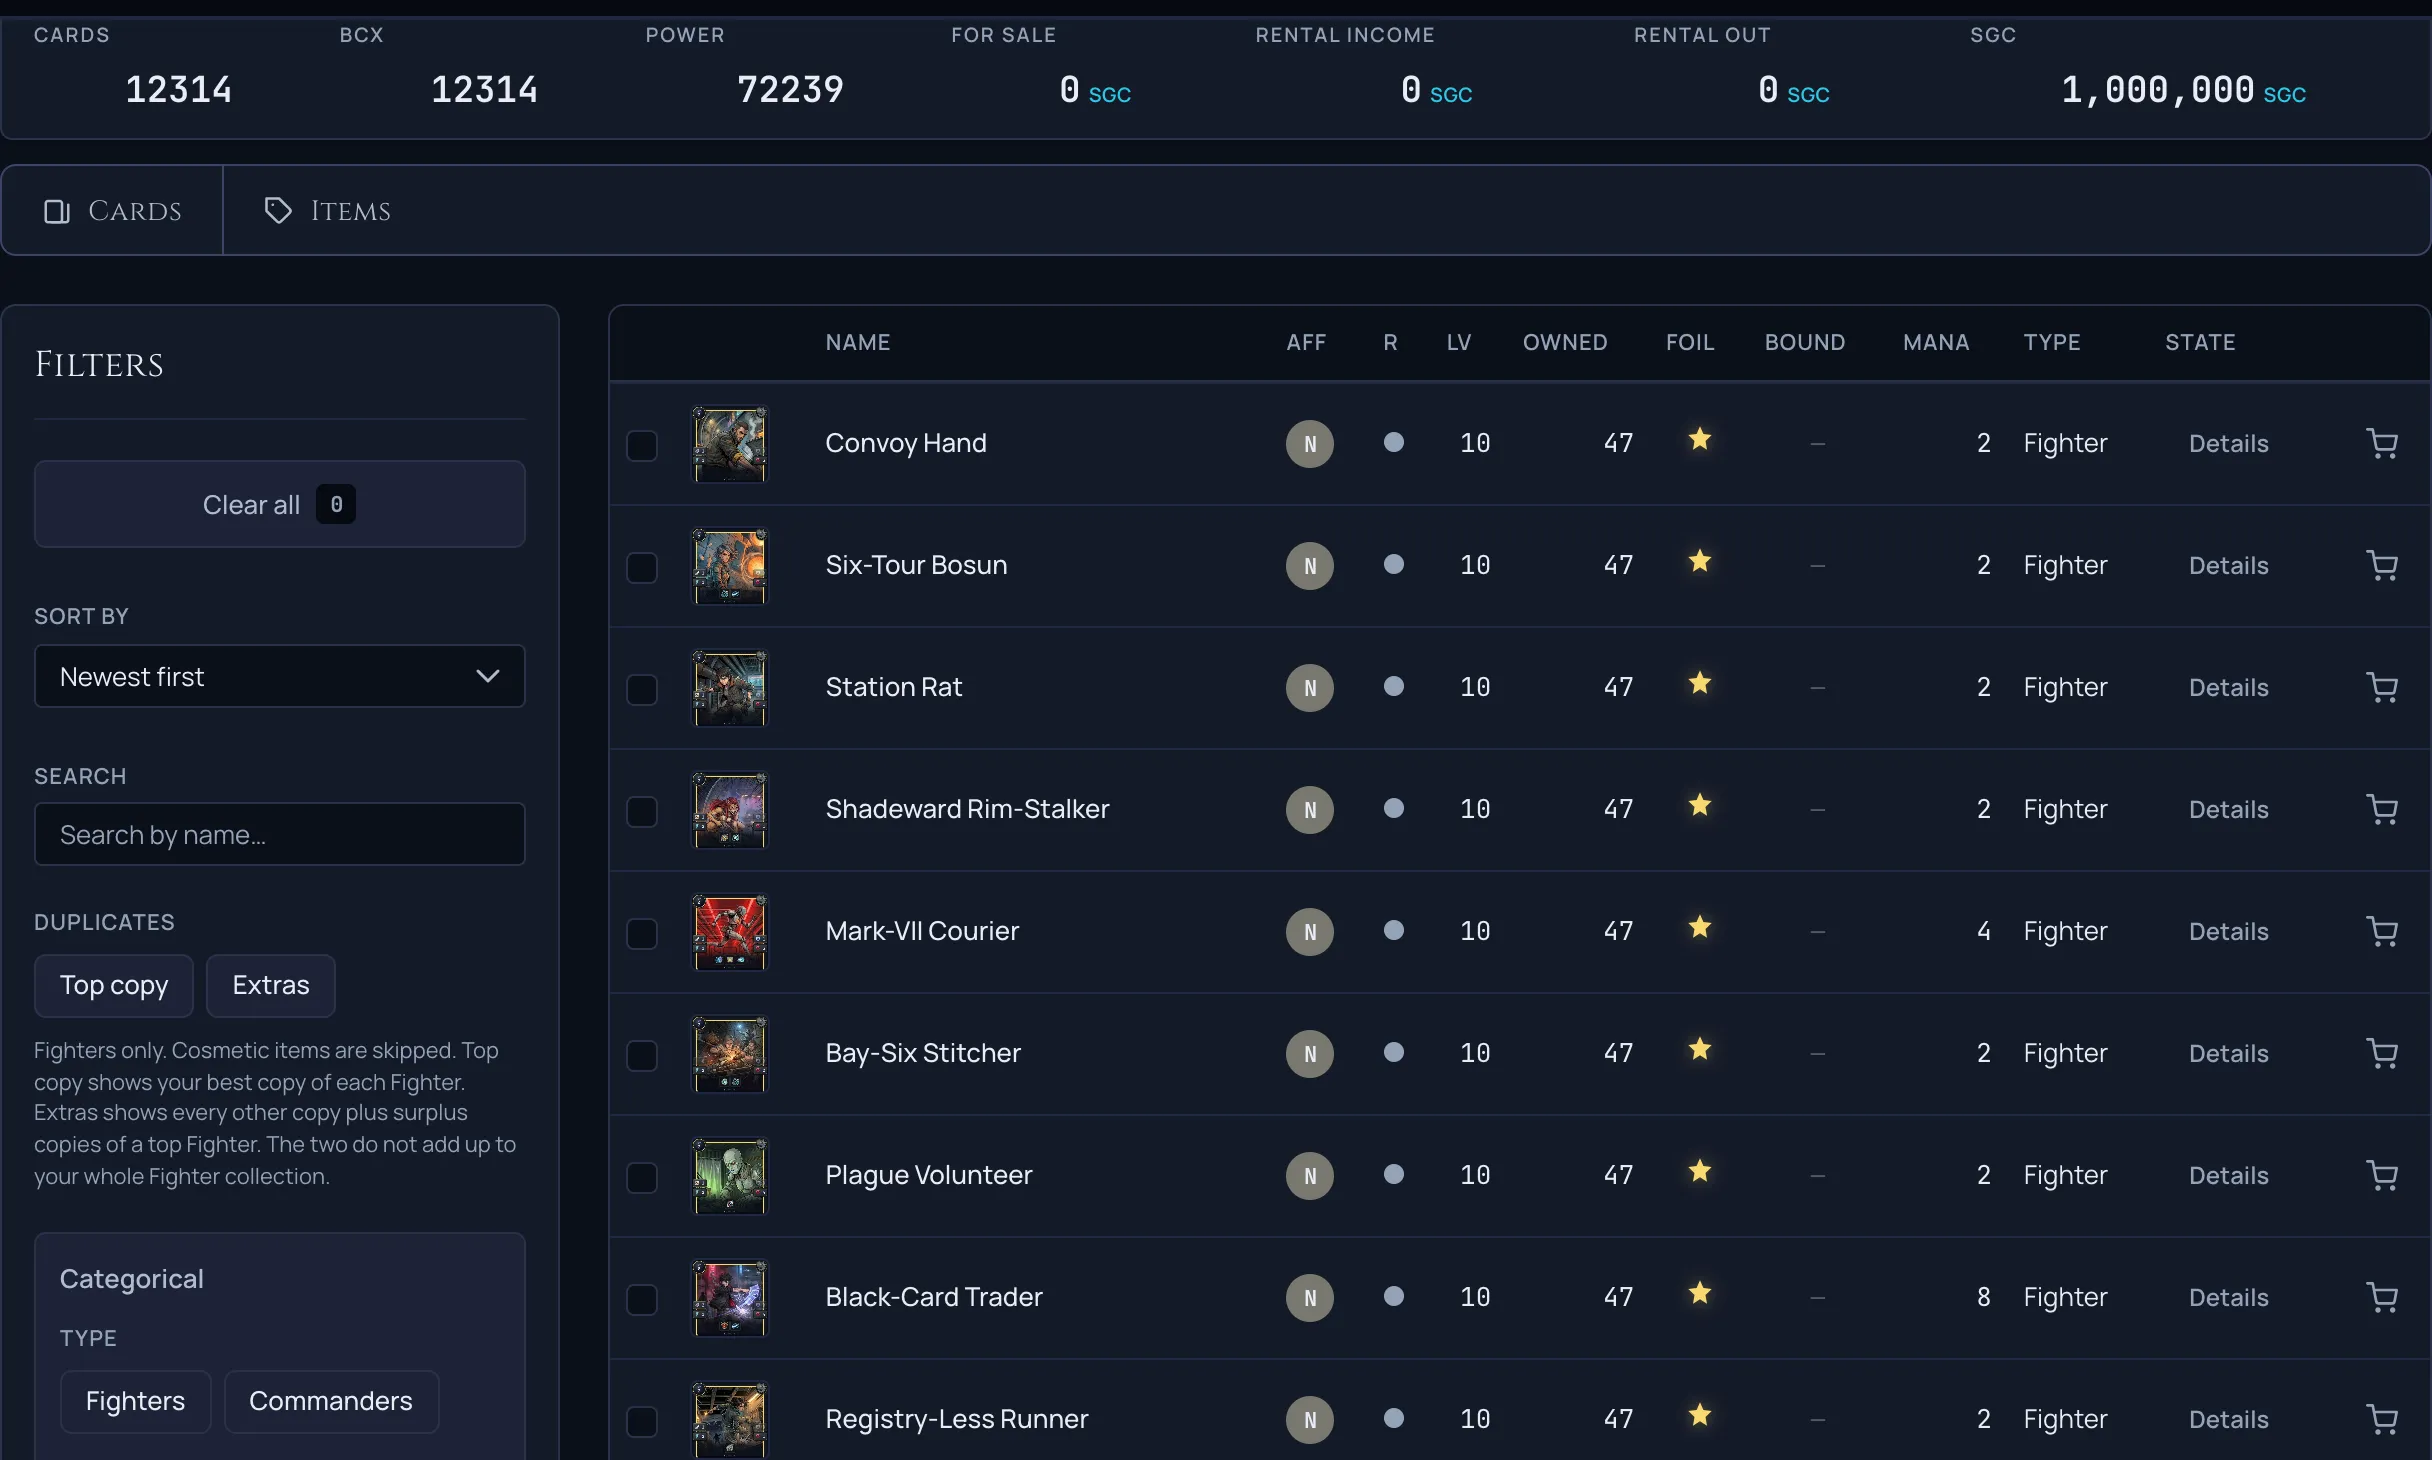This screenshot has height=1460, width=2432.
Task: Open Details for Black-Card Trader
Action: point(2228,1297)
